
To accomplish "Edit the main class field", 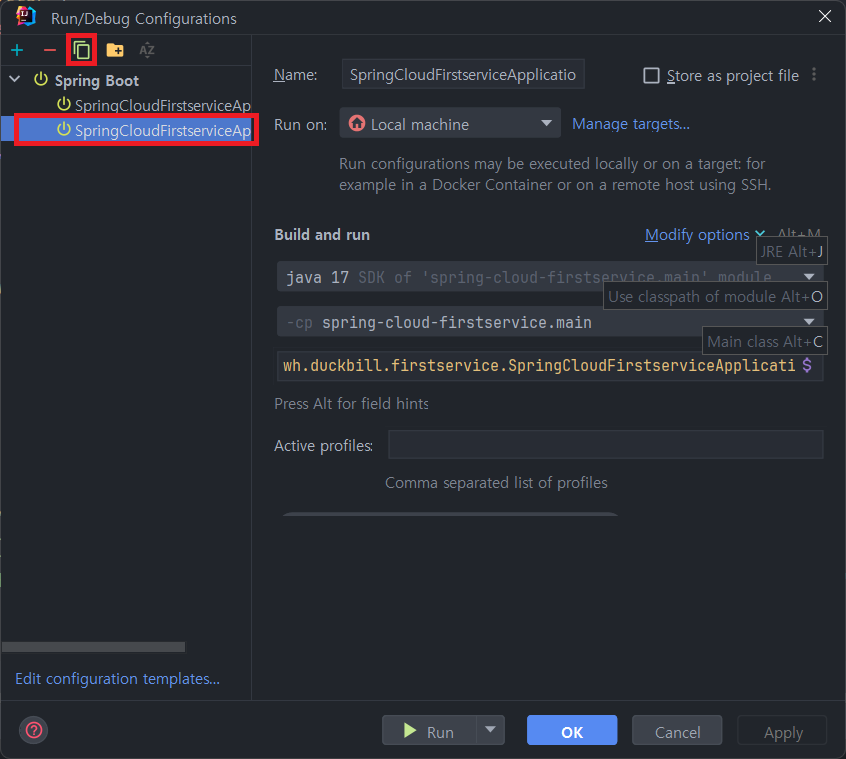I will [538, 366].
